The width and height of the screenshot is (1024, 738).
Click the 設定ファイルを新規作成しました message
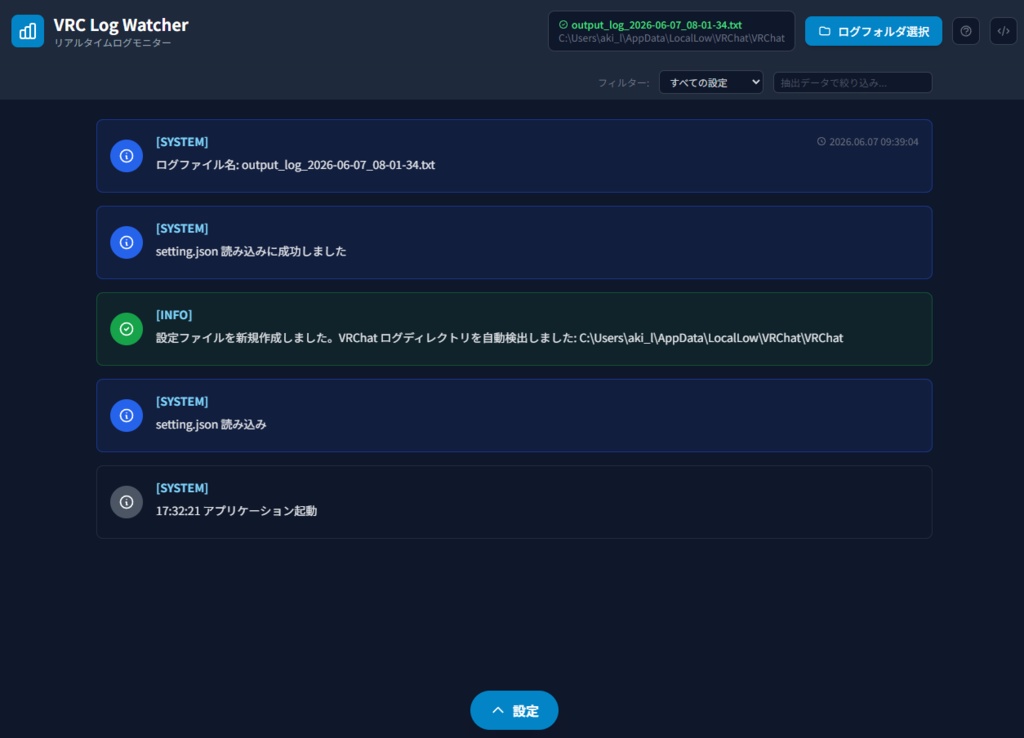click(500, 338)
